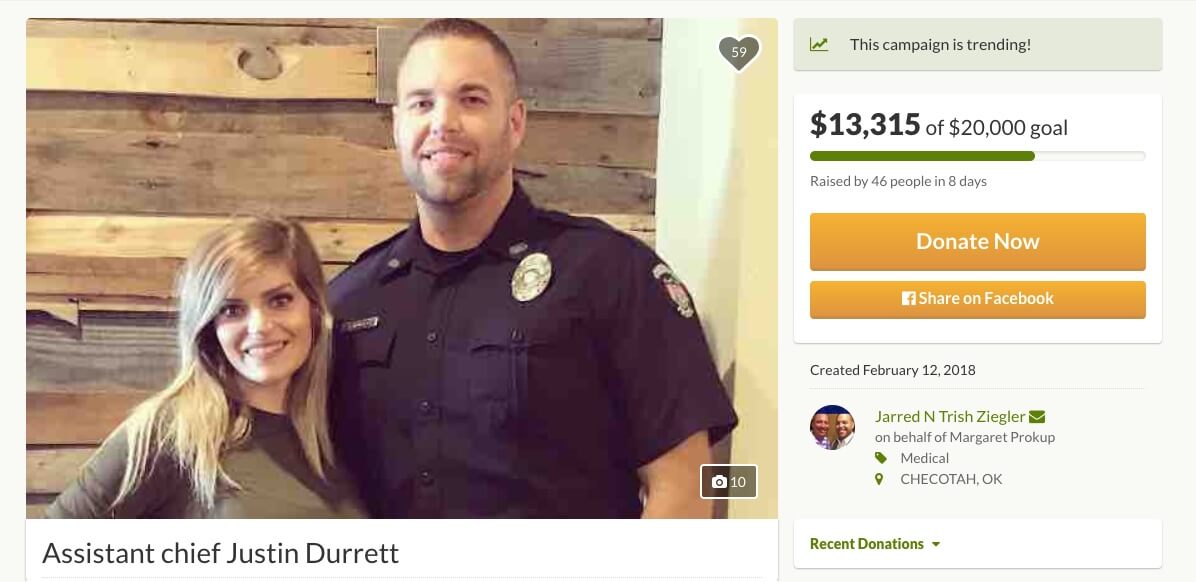Click the location pin icon beside CHECOTAH
This screenshot has width=1196, height=582.
tap(879, 479)
